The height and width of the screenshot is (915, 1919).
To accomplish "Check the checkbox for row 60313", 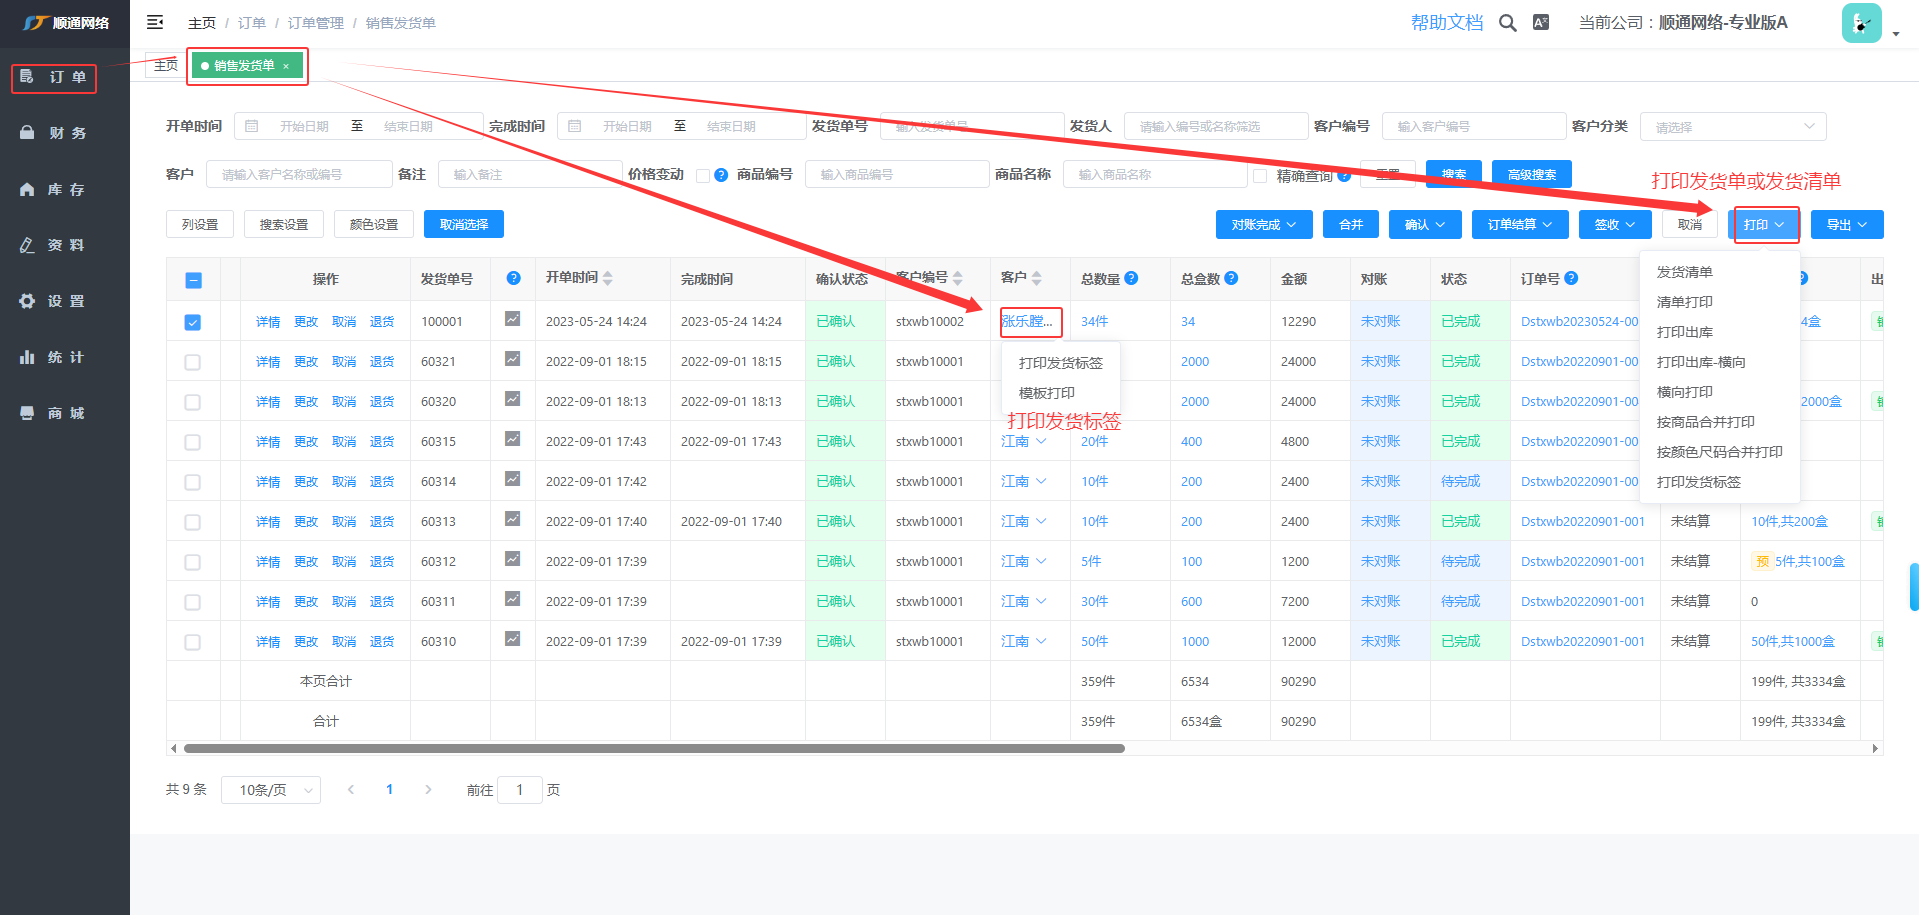I will click(x=192, y=522).
